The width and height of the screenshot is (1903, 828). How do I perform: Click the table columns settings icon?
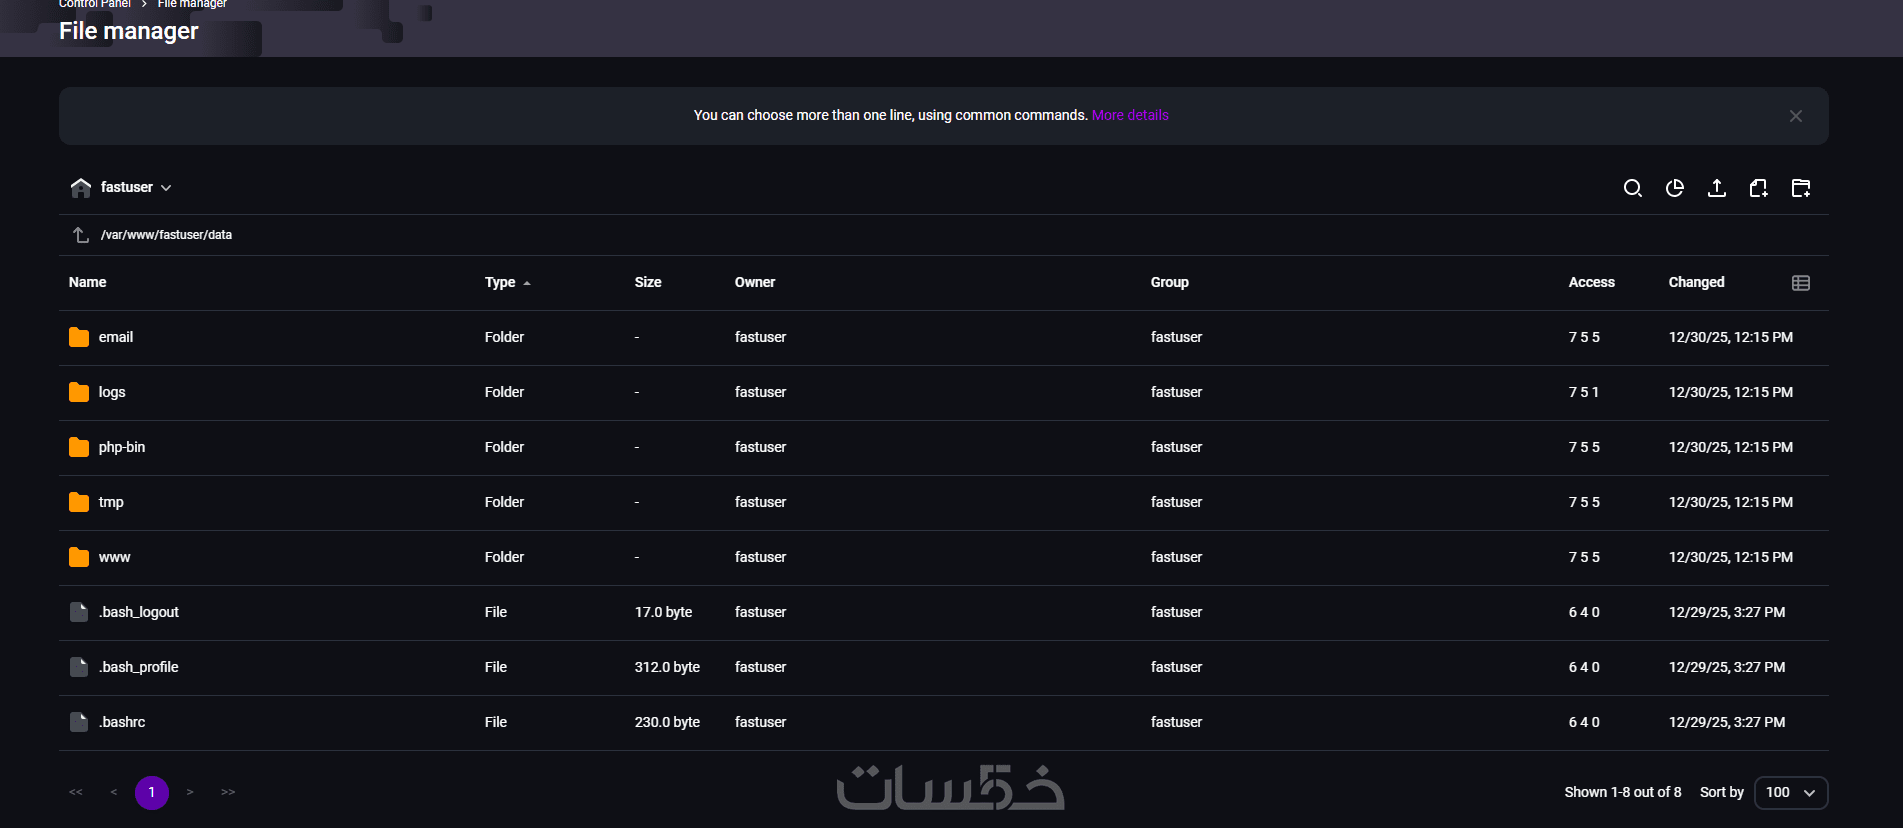(x=1801, y=283)
